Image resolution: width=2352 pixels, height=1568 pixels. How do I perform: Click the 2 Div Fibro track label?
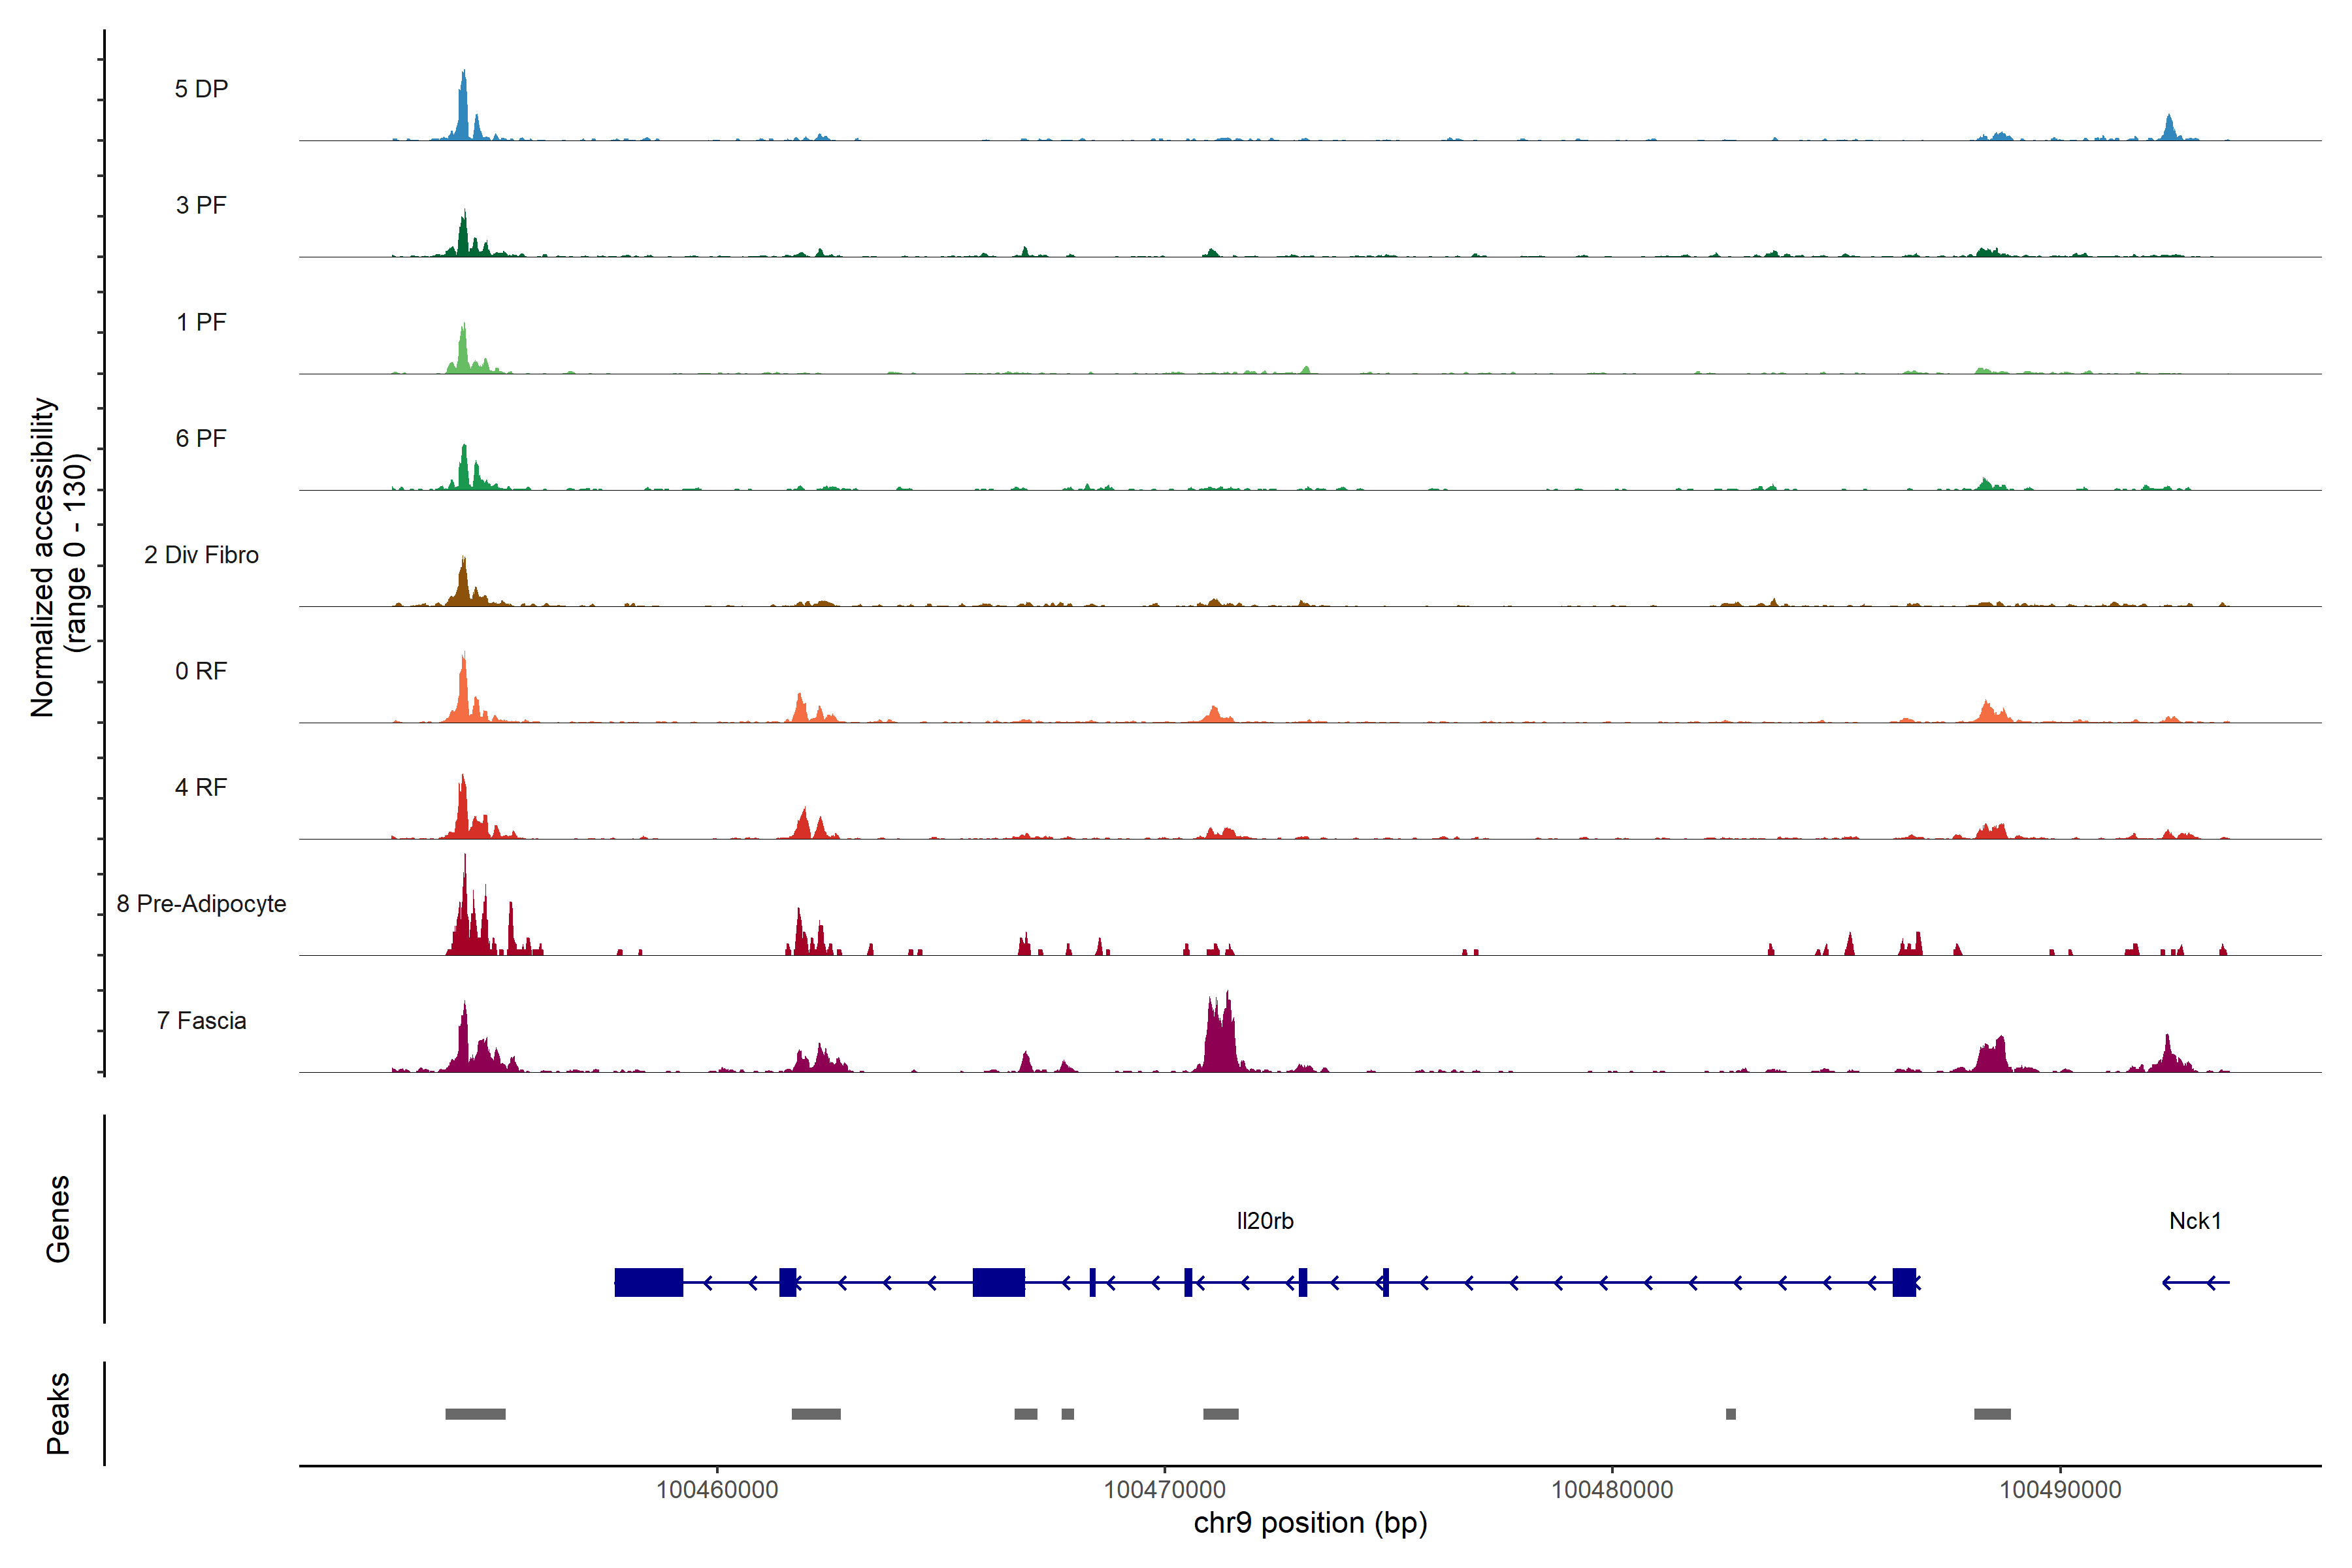click(201, 555)
